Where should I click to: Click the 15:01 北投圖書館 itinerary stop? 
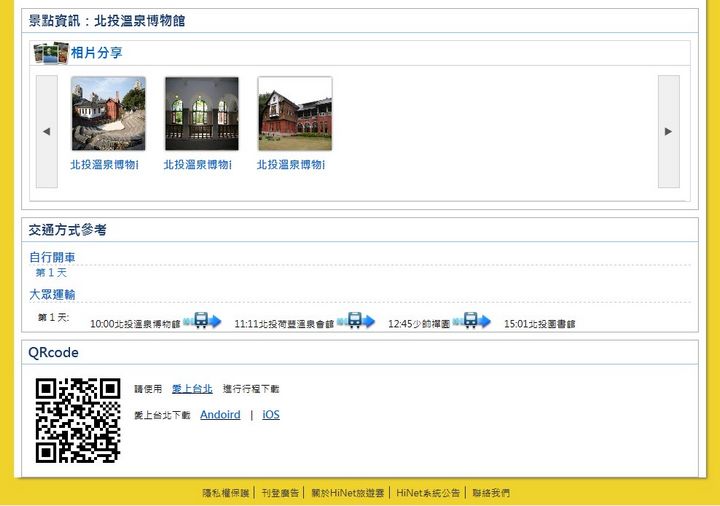coord(540,324)
